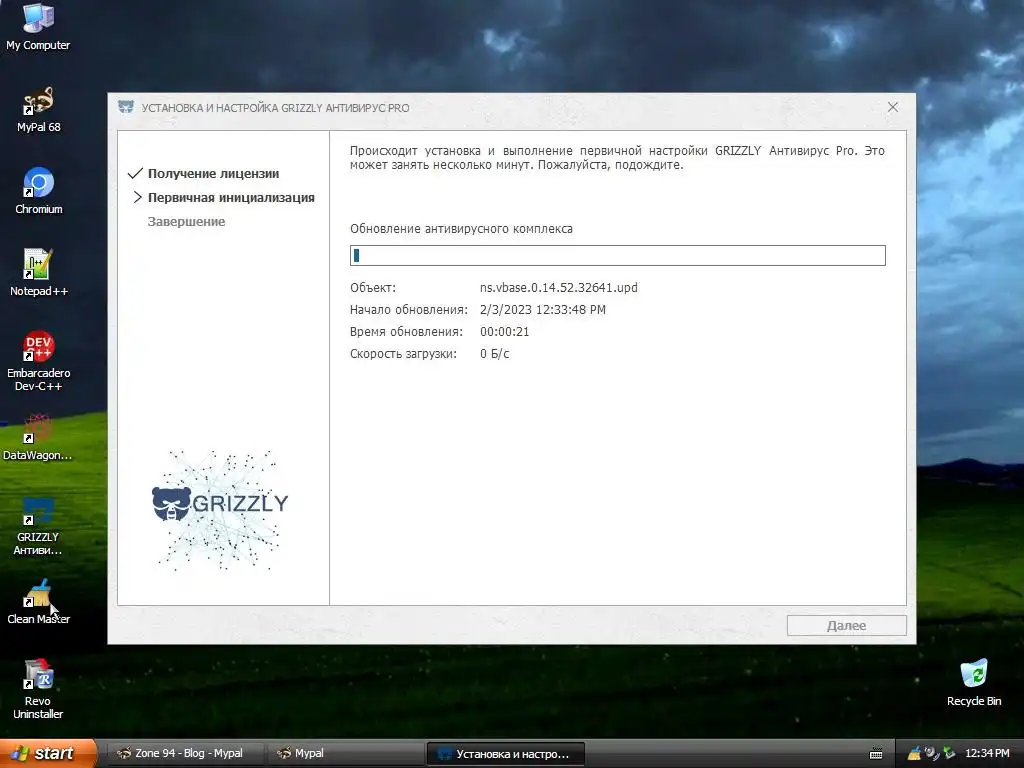Select the Embarcadero Dev-C++ shortcut

(x=39, y=361)
